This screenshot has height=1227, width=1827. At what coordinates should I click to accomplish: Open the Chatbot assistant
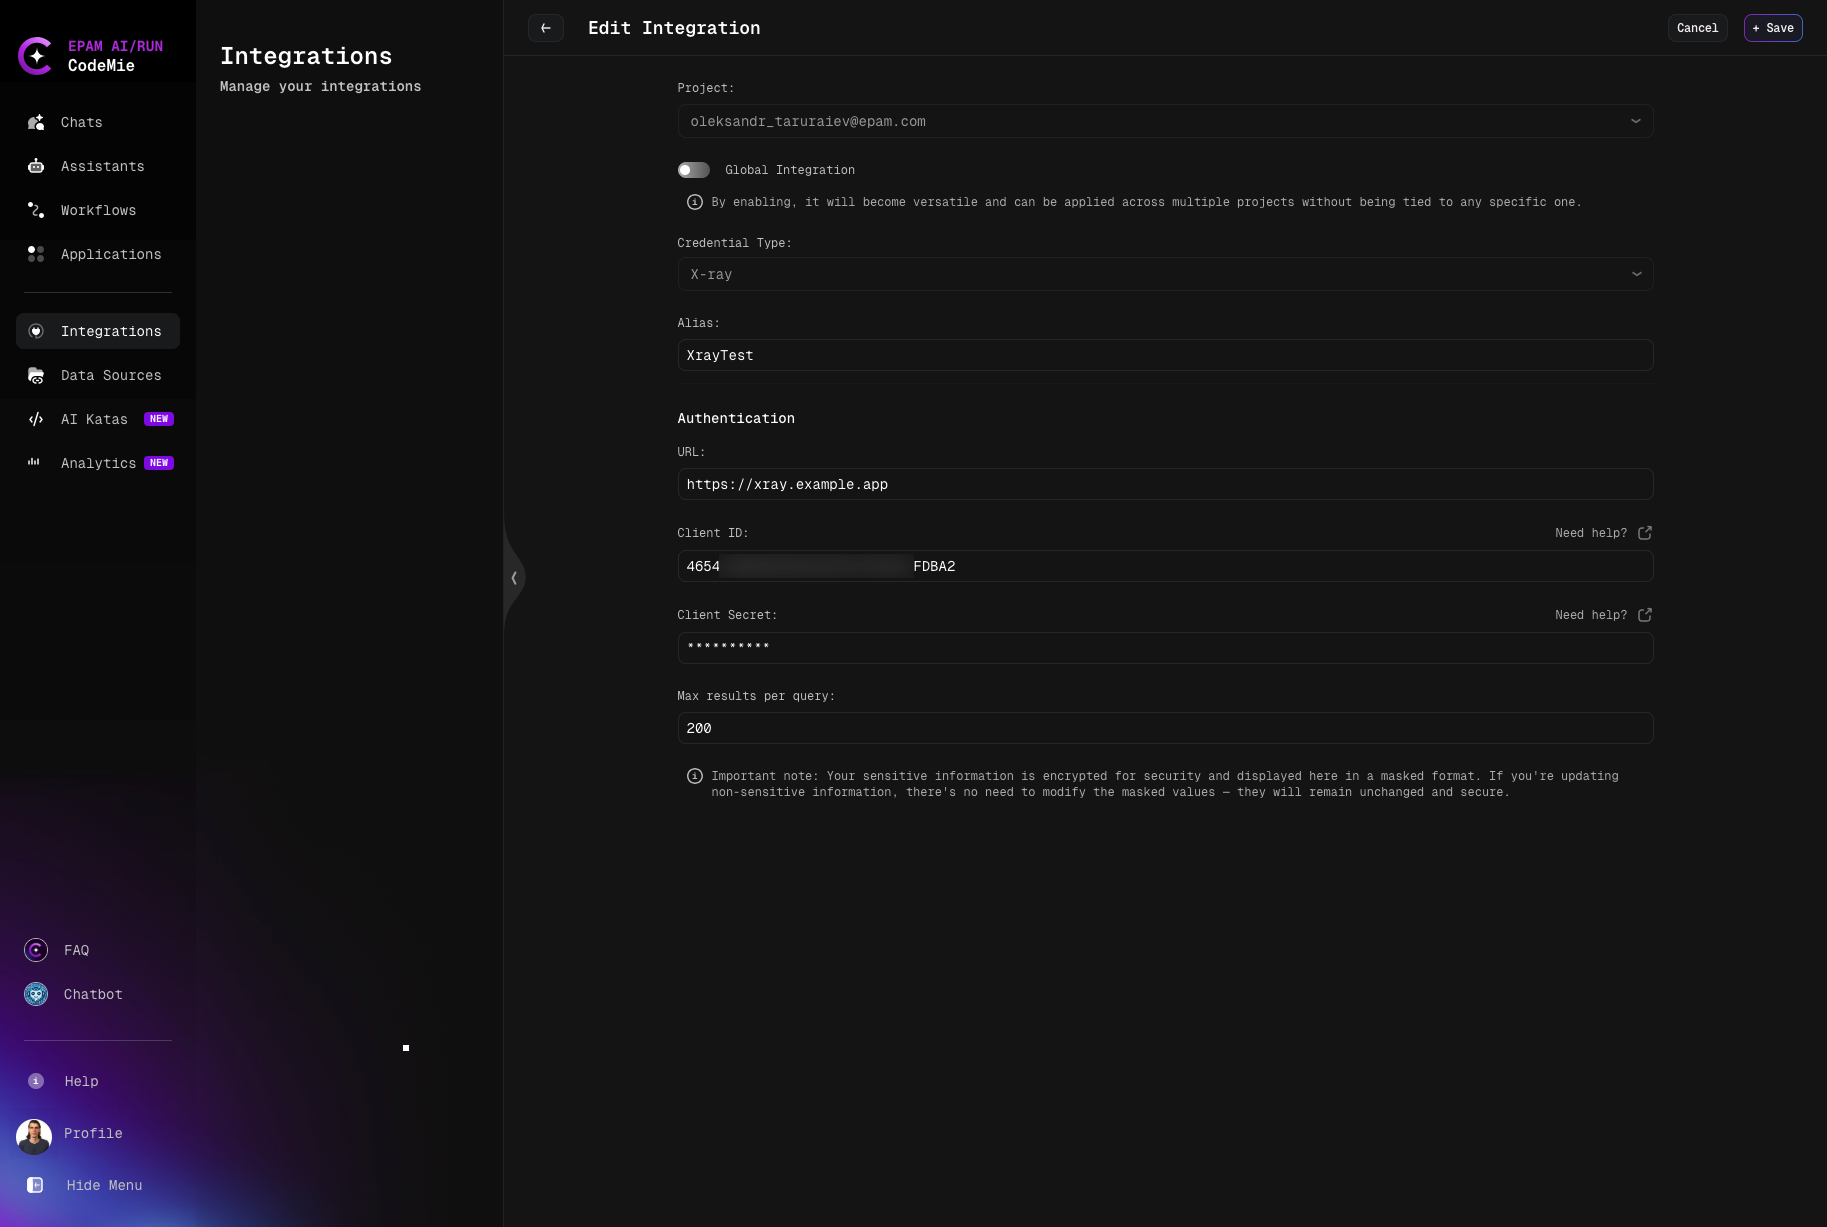92,994
